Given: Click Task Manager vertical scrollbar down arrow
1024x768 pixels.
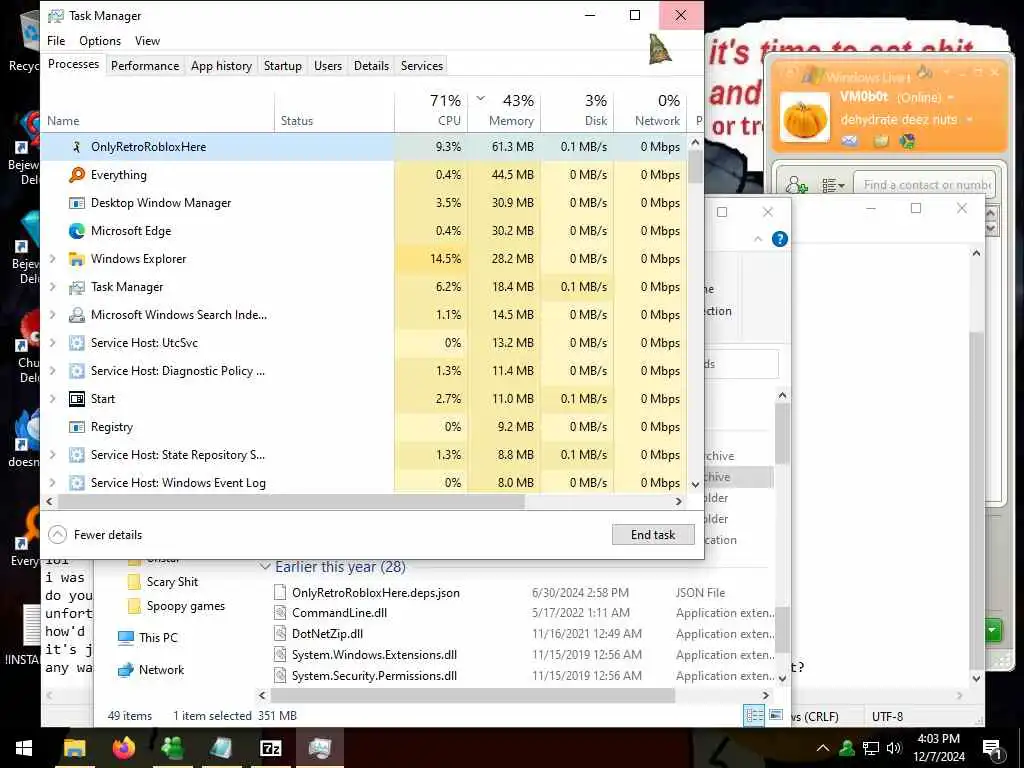Looking at the screenshot, I should click(696, 485).
